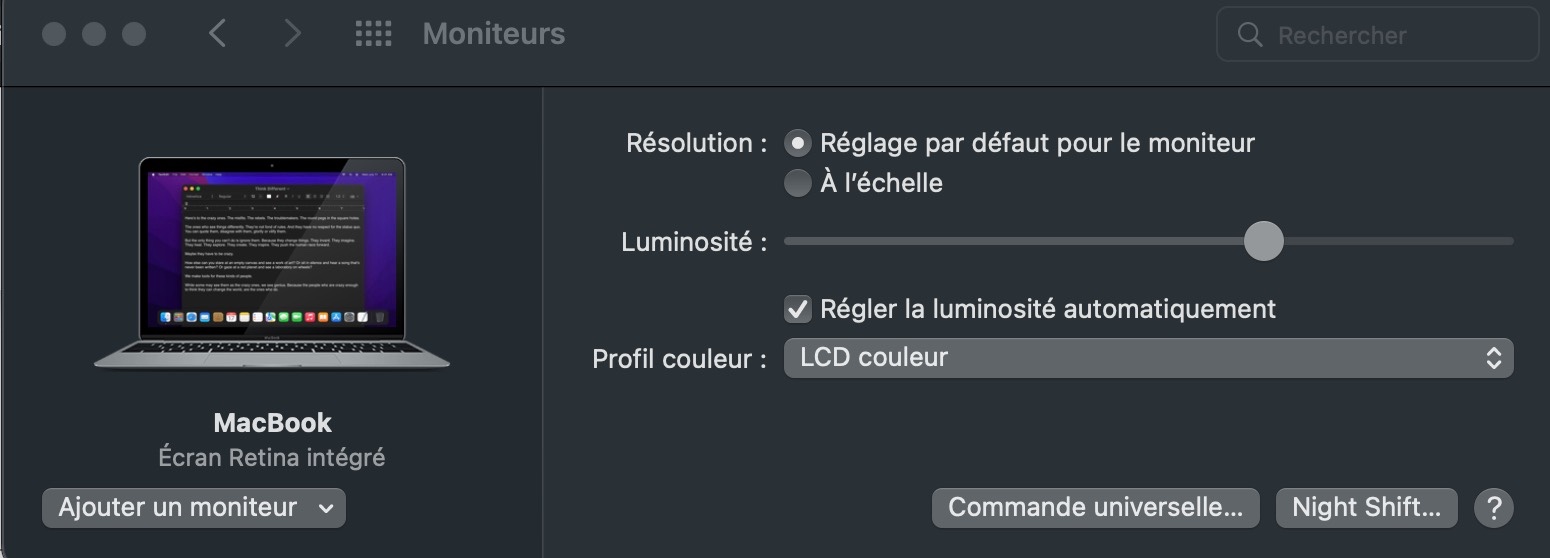Click the yellow minimize window button
The width and height of the screenshot is (1550, 558).
tap(94, 34)
